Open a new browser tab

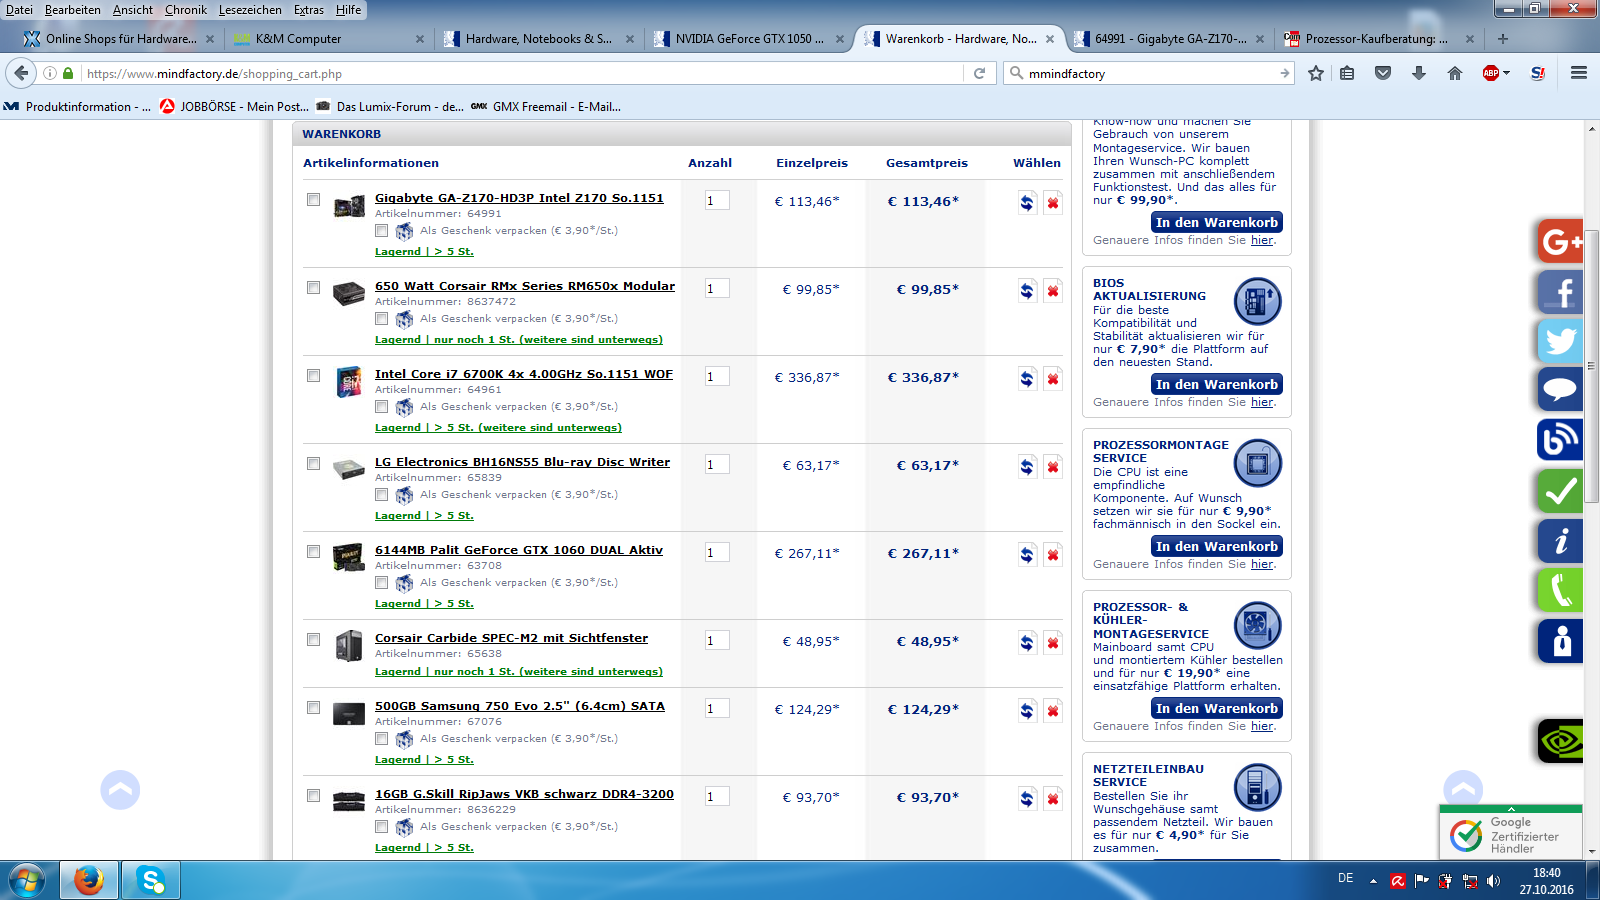click(x=1502, y=39)
